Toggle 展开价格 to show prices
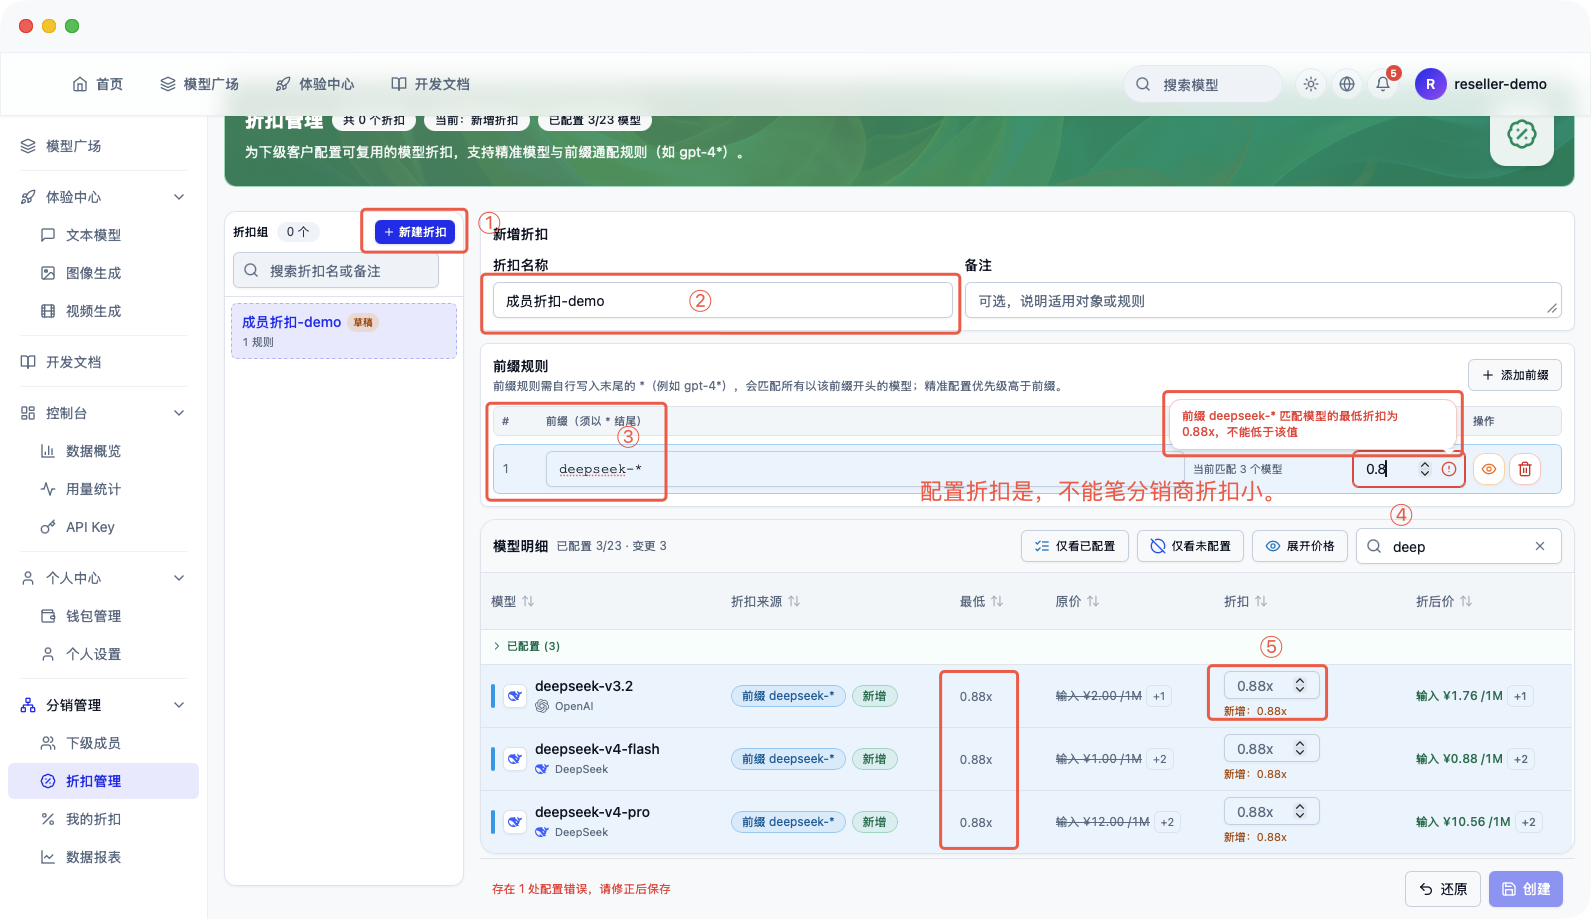Image resolution: width=1591 pixels, height=919 pixels. (x=1300, y=546)
